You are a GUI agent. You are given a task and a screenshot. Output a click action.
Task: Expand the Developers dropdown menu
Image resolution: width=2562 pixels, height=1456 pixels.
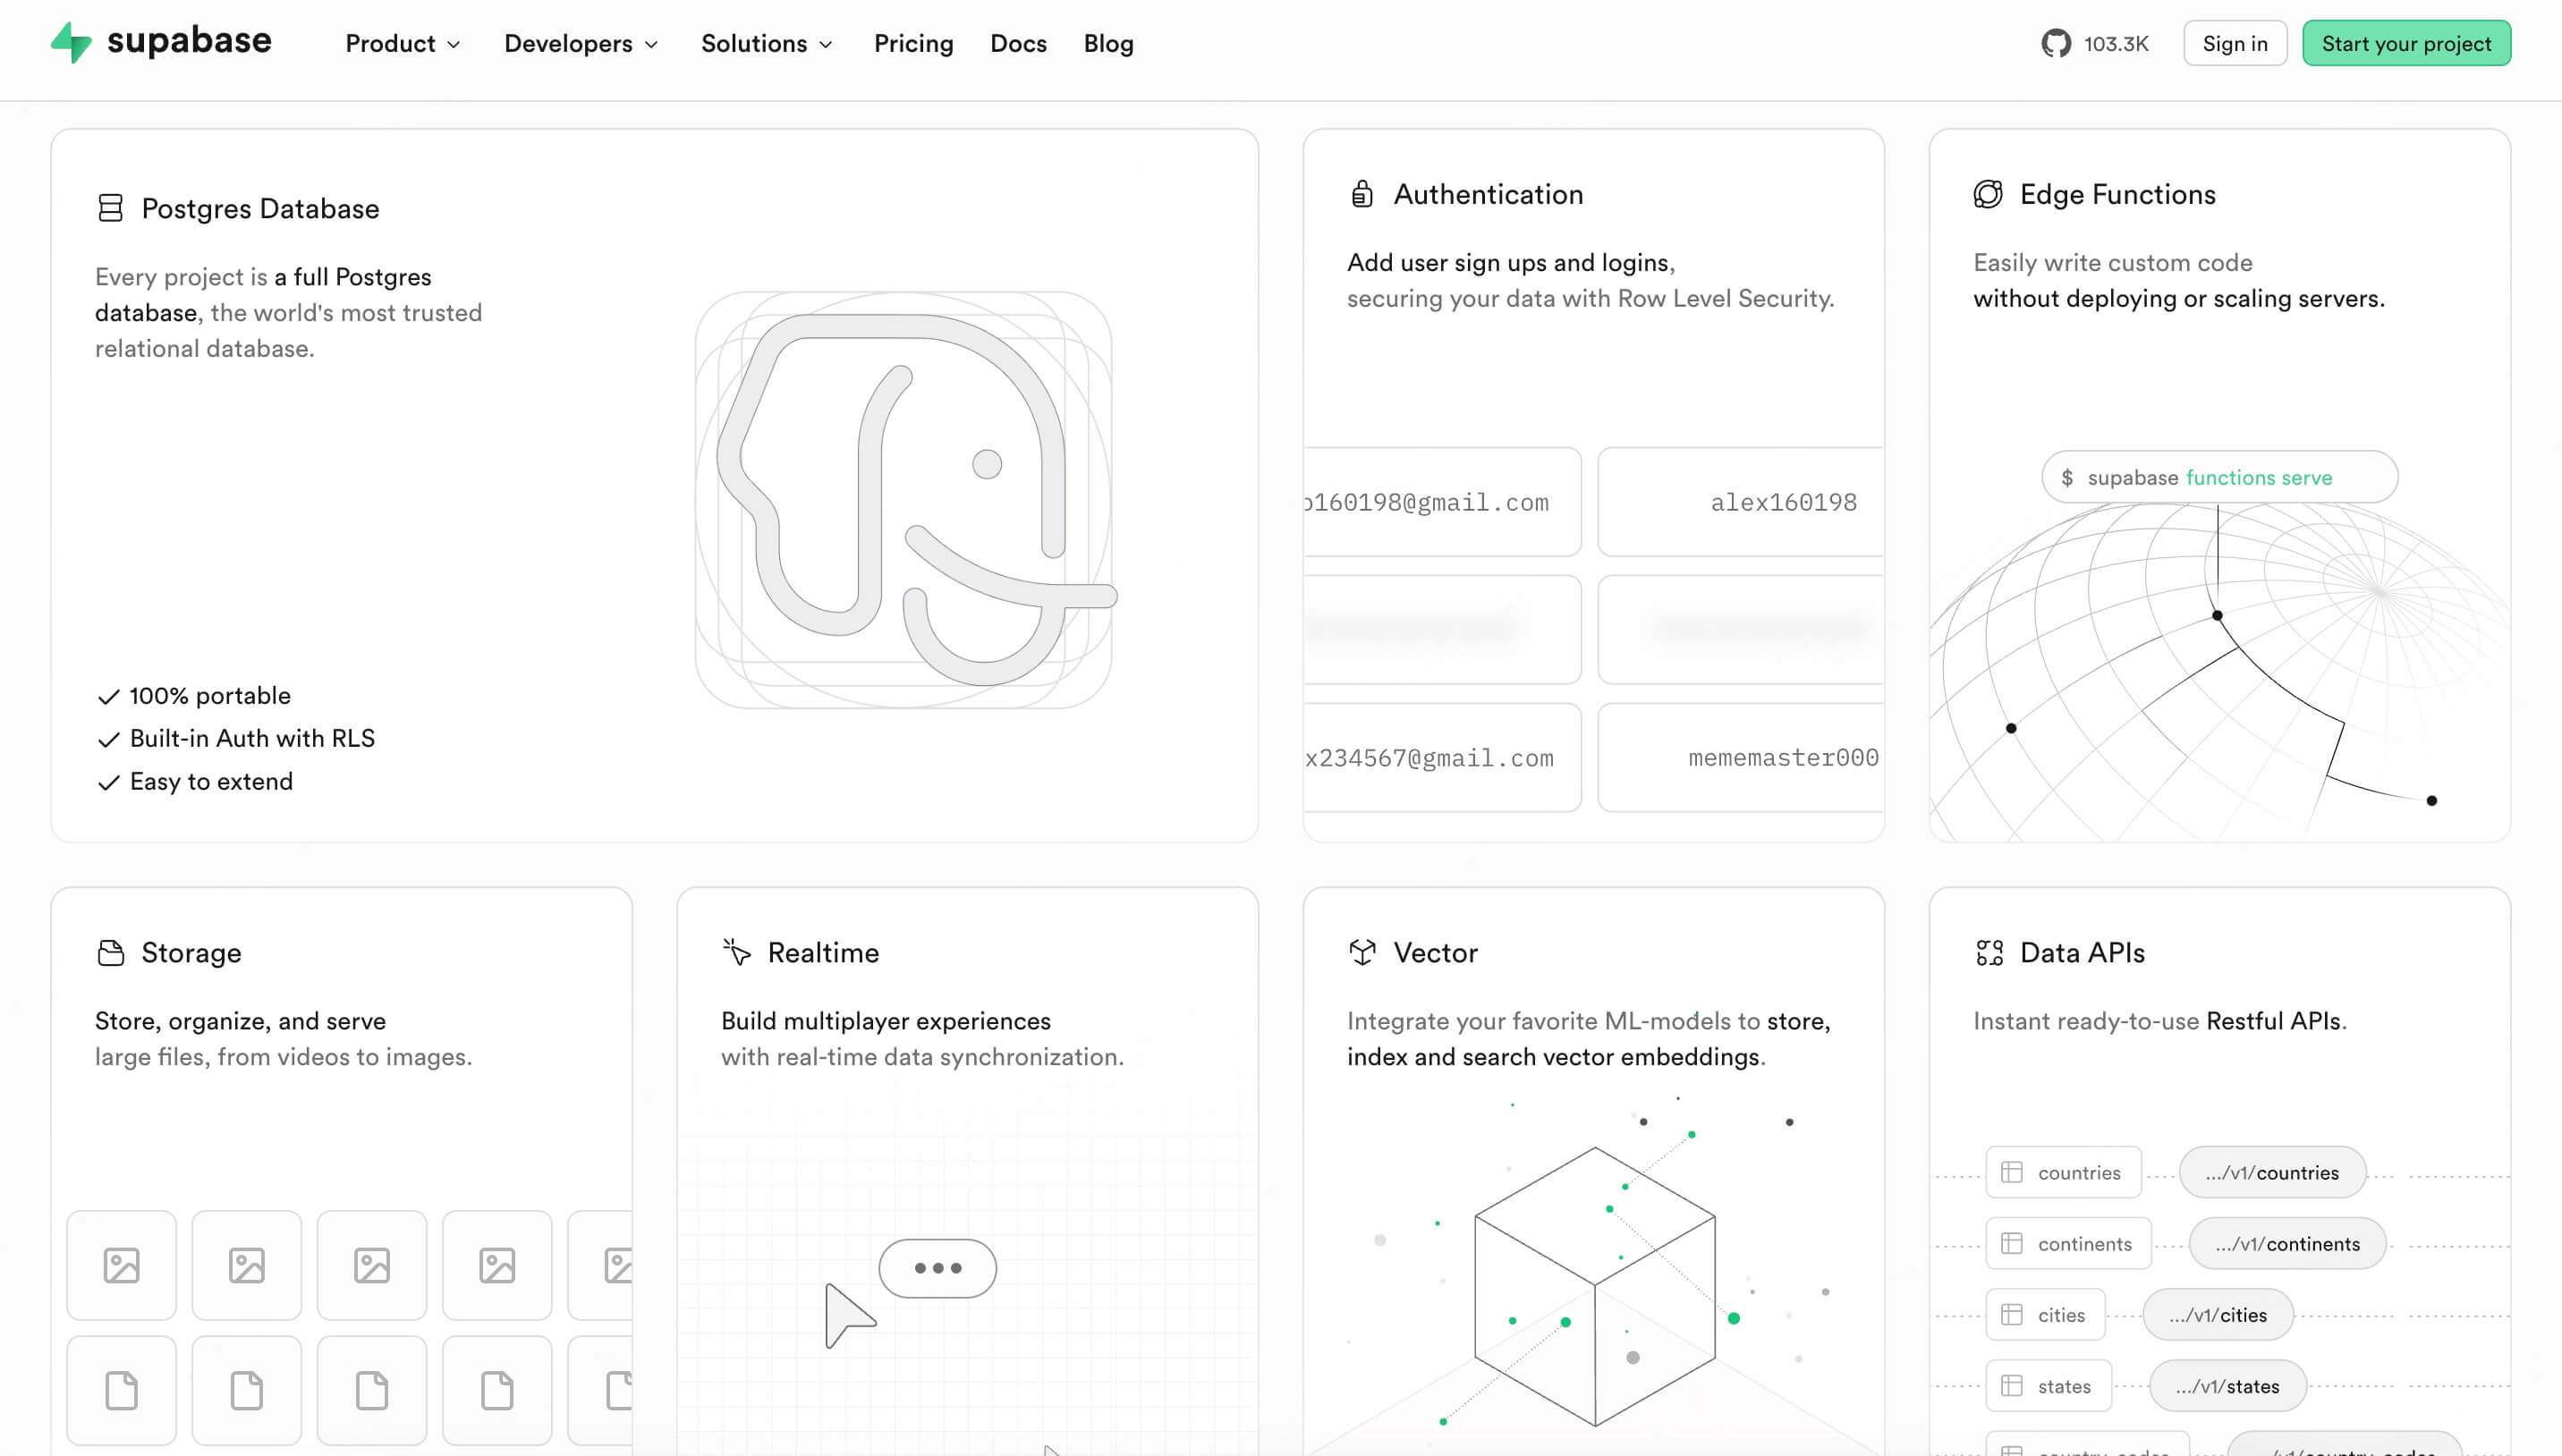(581, 43)
